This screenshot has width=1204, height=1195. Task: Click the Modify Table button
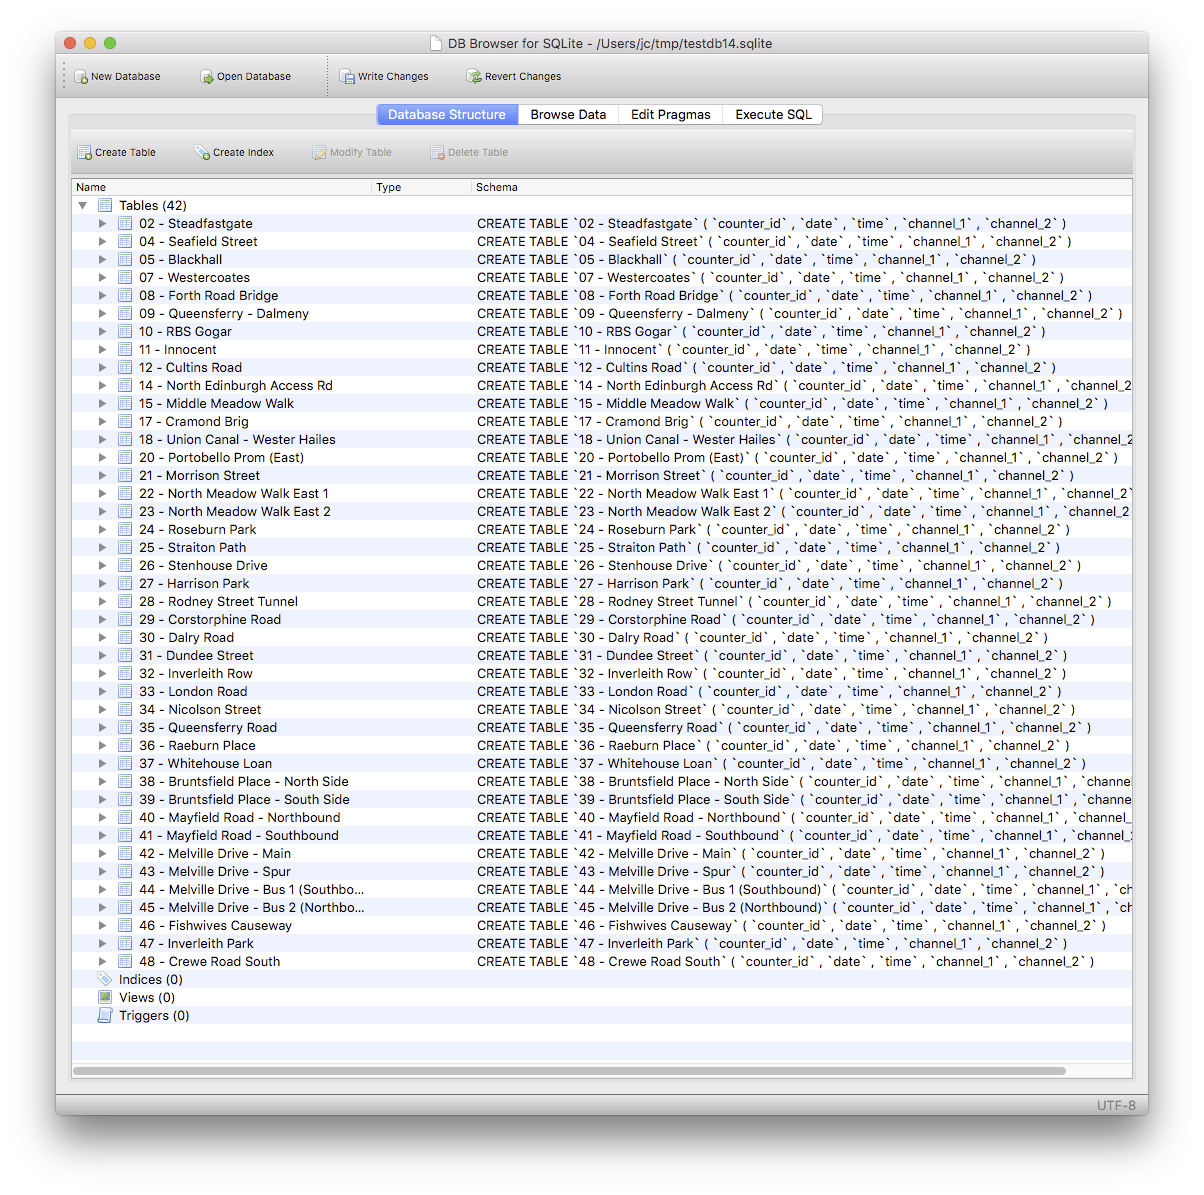click(x=351, y=152)
